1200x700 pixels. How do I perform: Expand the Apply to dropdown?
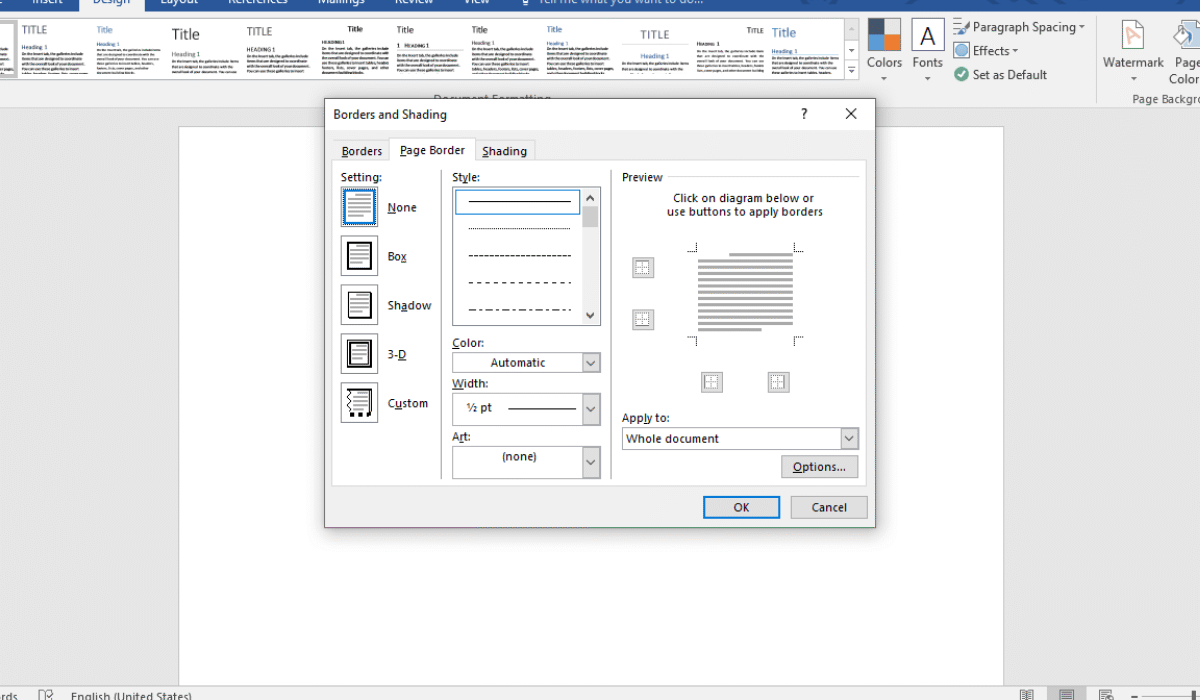click(849, 439)
